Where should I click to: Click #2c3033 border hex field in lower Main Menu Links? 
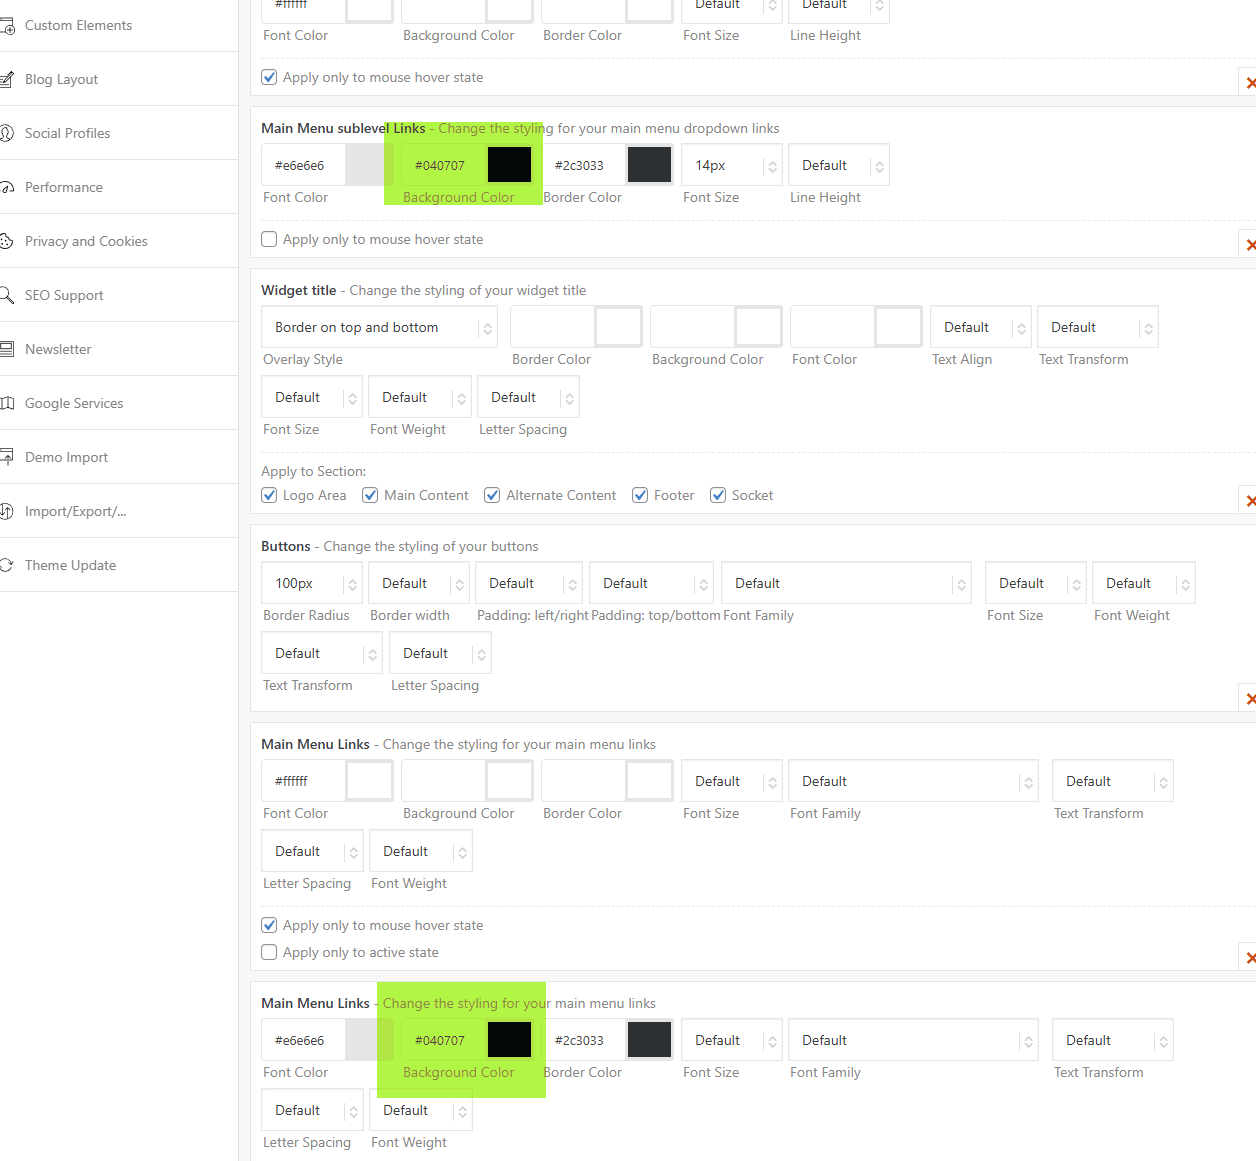click(x=584, y=1040)
